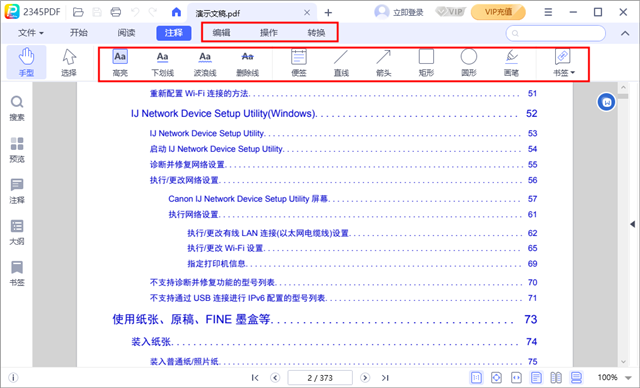Toggle single page view mode
This screenshot has height=388, width=640.
[x=536, y=378]
